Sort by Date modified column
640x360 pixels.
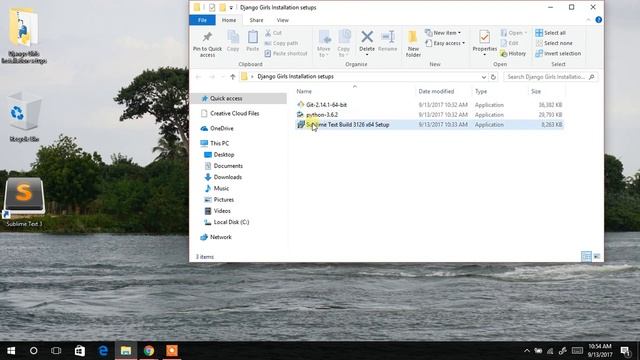coord(436,91)
